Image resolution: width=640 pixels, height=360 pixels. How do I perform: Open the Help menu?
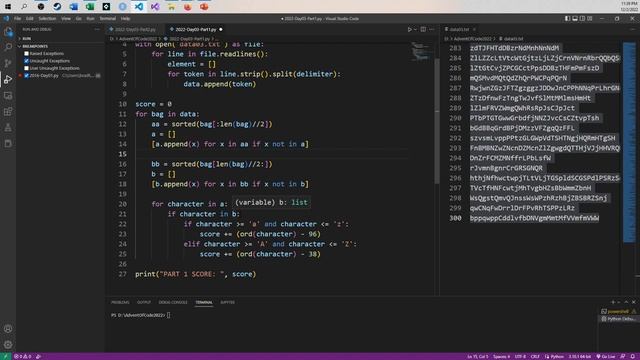[x=125, y=18]
